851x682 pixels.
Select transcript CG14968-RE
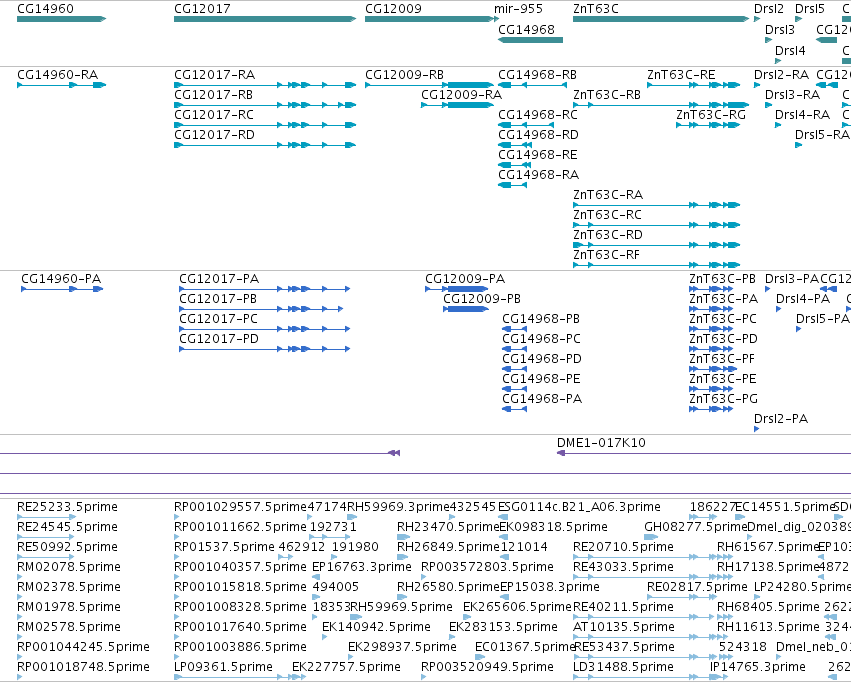tap(538, 155)
